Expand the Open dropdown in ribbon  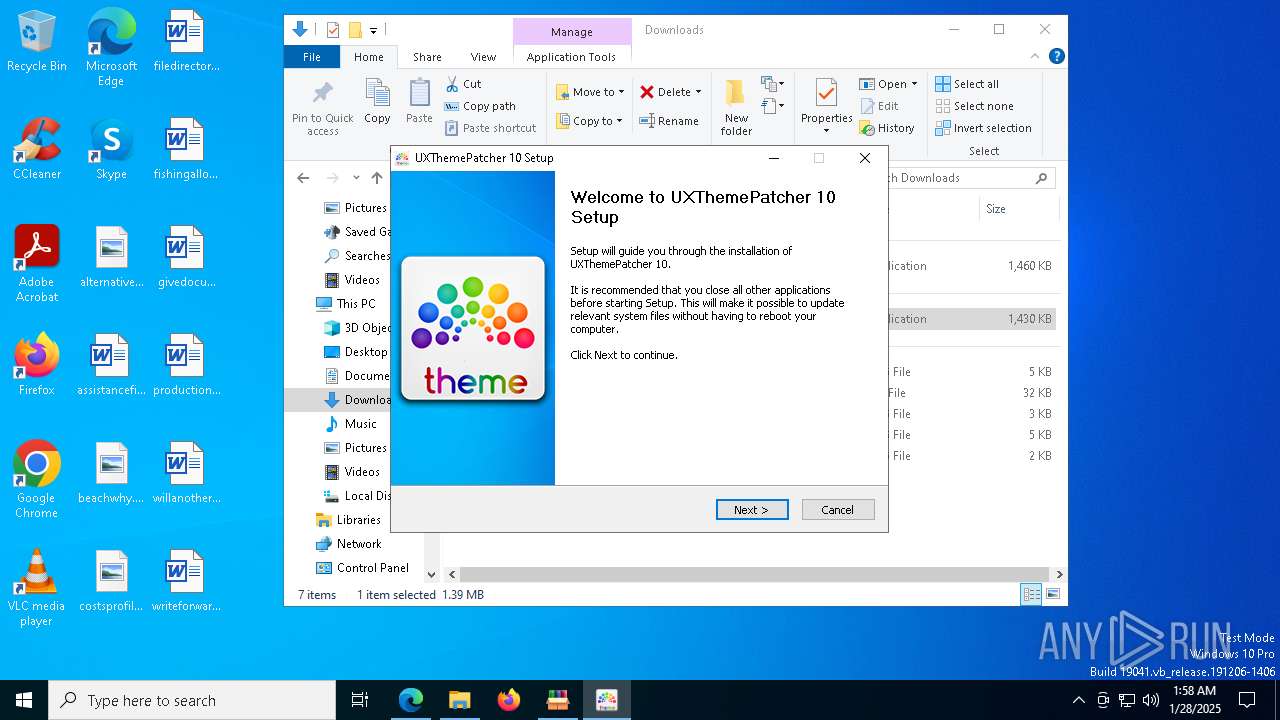point(913,84)
